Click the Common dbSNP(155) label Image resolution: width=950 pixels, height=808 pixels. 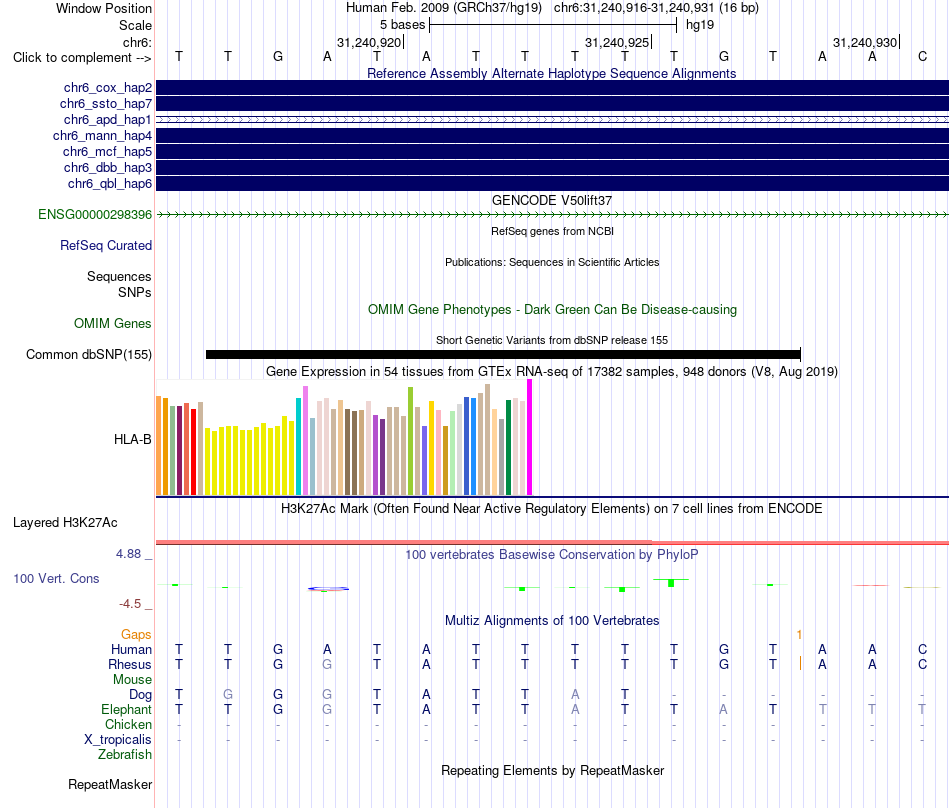89,354
